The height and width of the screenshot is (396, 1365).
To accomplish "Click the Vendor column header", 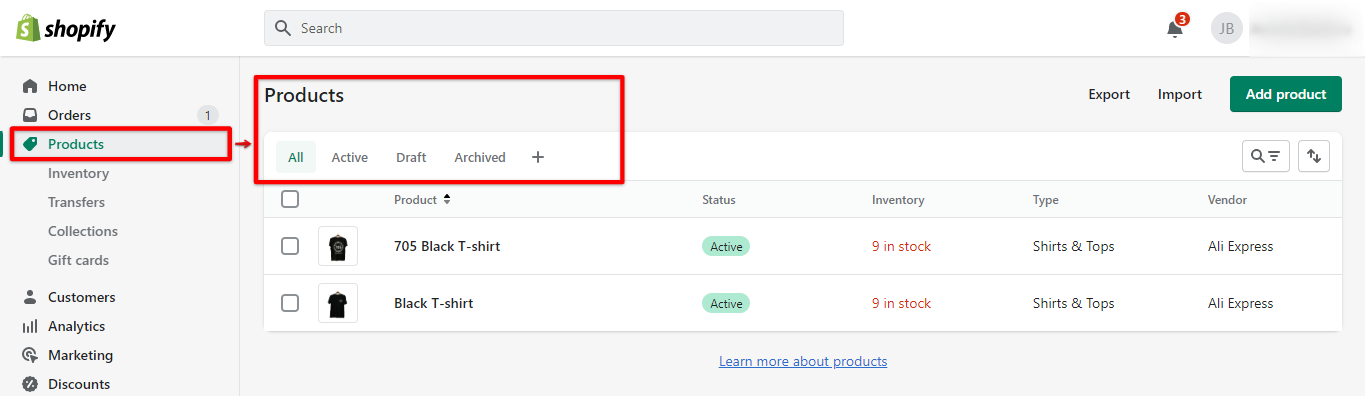I will pos(1227,200).
